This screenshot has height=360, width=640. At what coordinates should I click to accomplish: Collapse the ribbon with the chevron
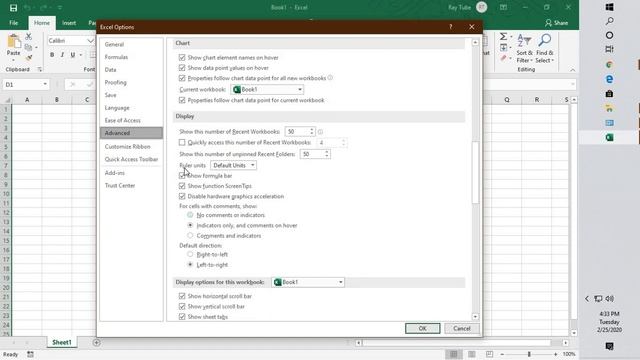tap(573, 70)
